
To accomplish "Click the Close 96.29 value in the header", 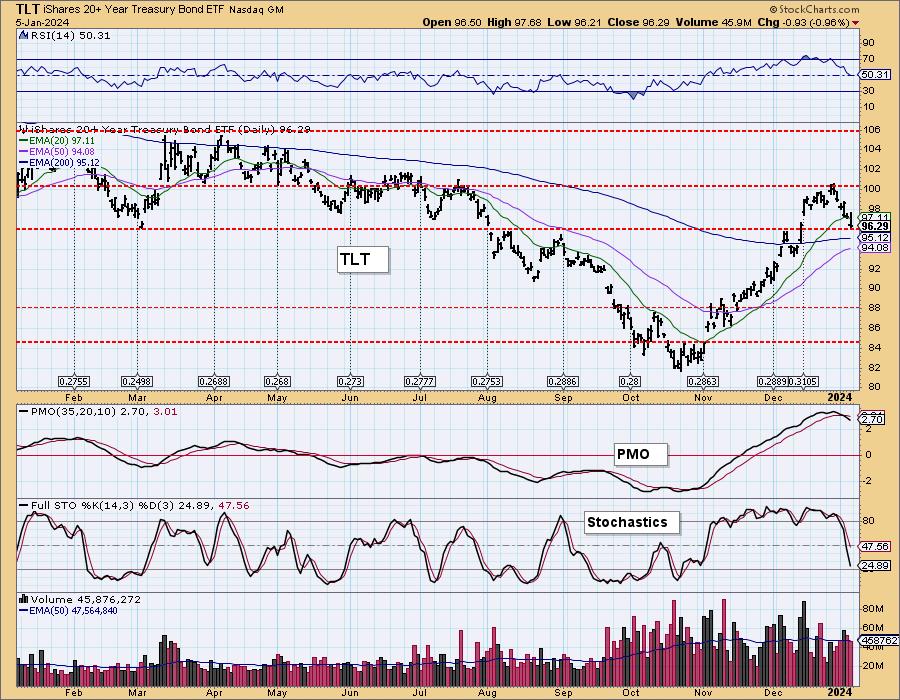I will 639,22.
